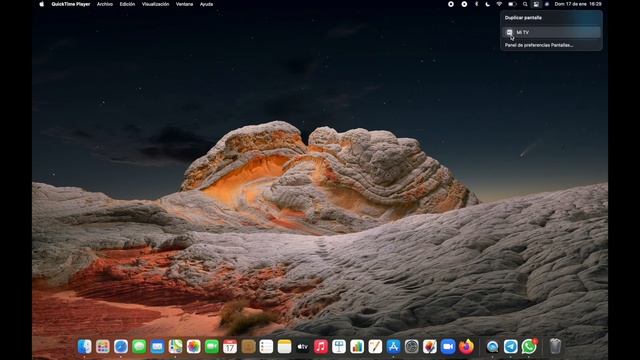Select Mi TV in screen mirroring menu
640x360 pixels.
551,32
